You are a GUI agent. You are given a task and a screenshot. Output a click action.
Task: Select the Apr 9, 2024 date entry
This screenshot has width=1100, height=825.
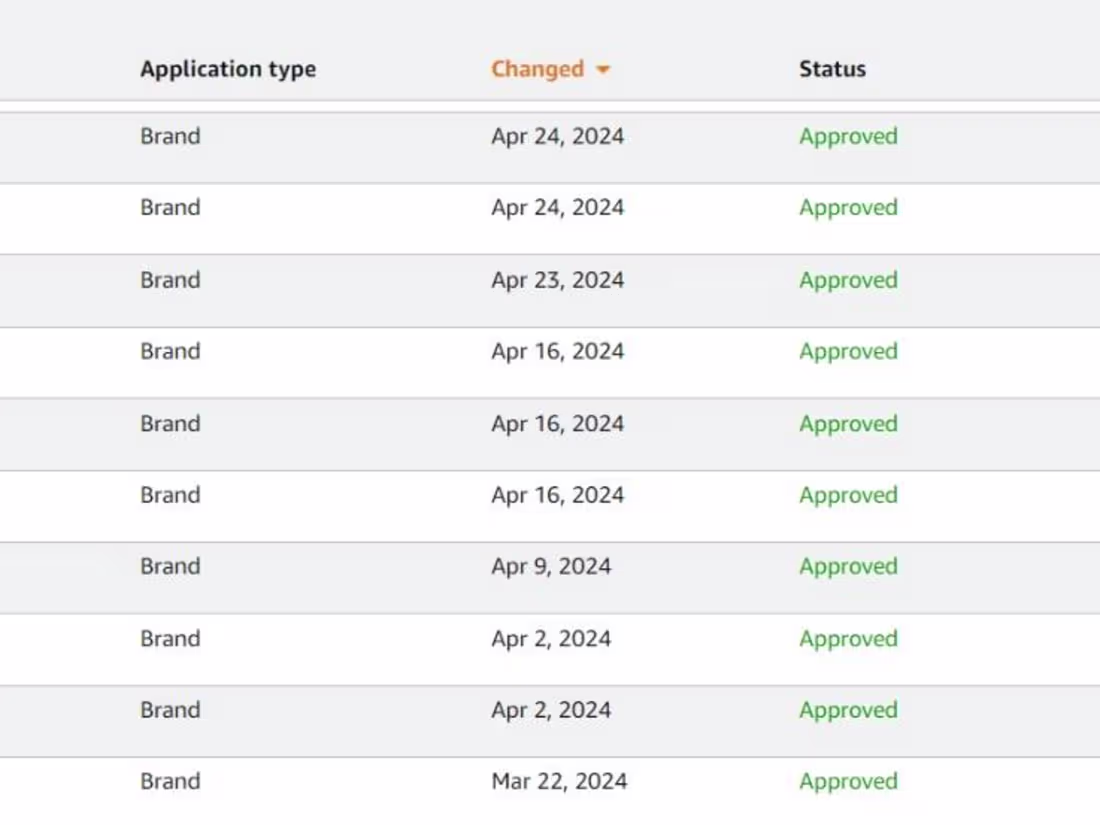(552, 566)
